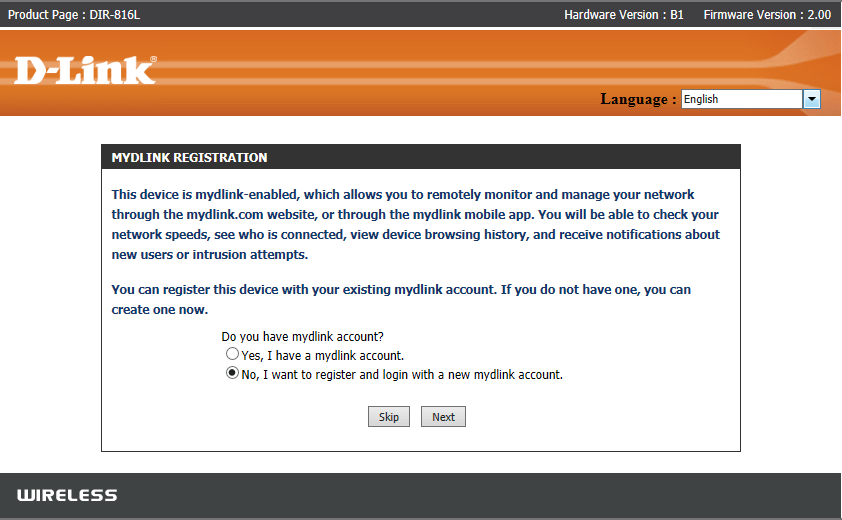Click the WIRELESS footer logo
Screen dimensions: 842x520
tap(67, 495)
